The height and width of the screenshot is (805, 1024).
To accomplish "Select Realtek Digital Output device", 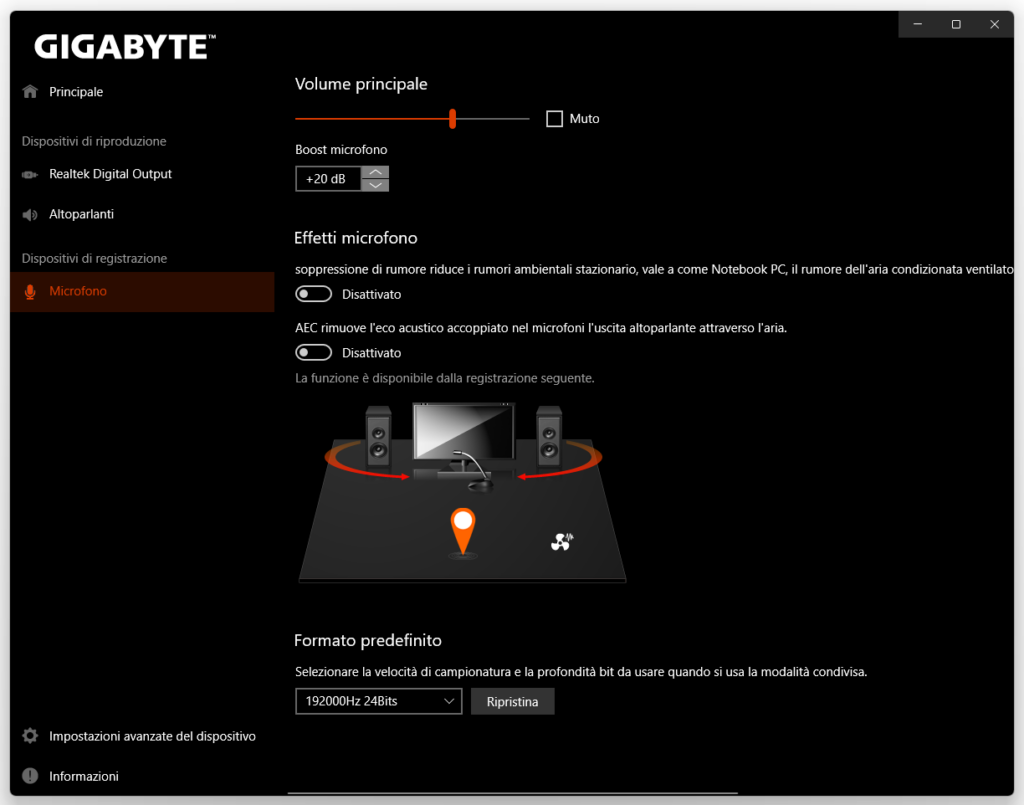I will [x=142, y=174].
